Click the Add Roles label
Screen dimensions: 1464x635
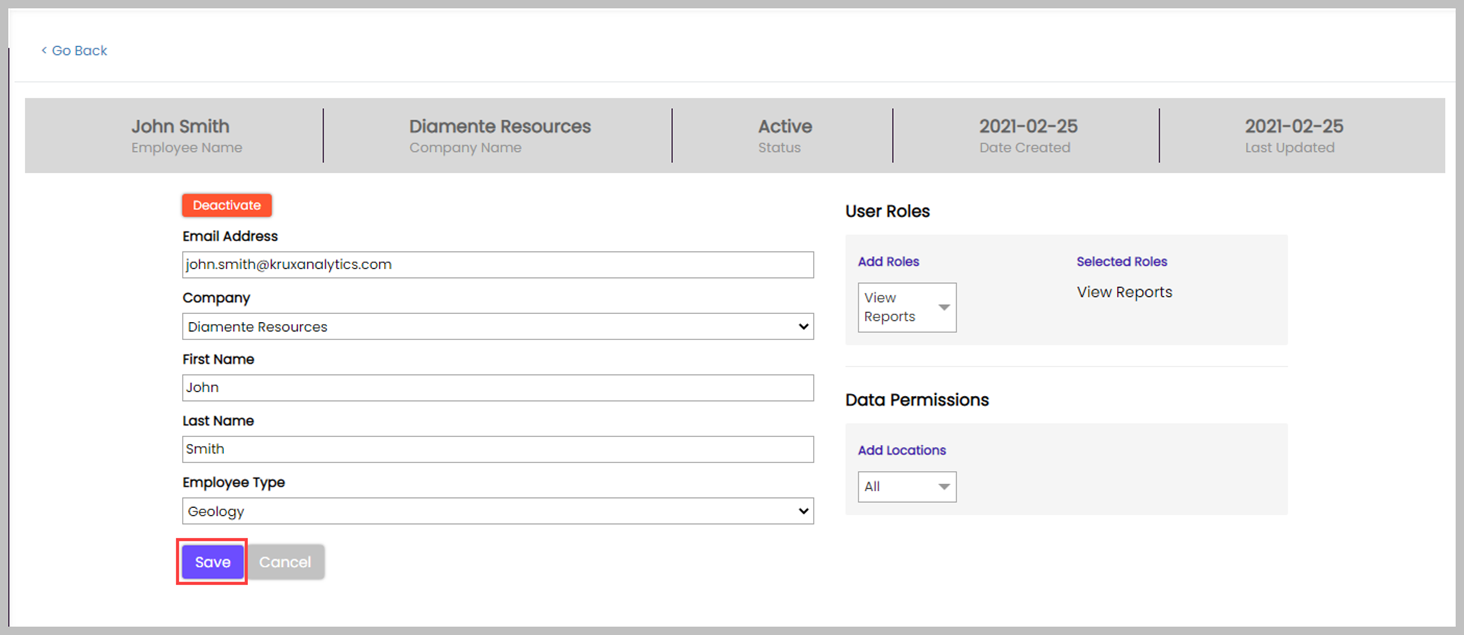[889, 262]
